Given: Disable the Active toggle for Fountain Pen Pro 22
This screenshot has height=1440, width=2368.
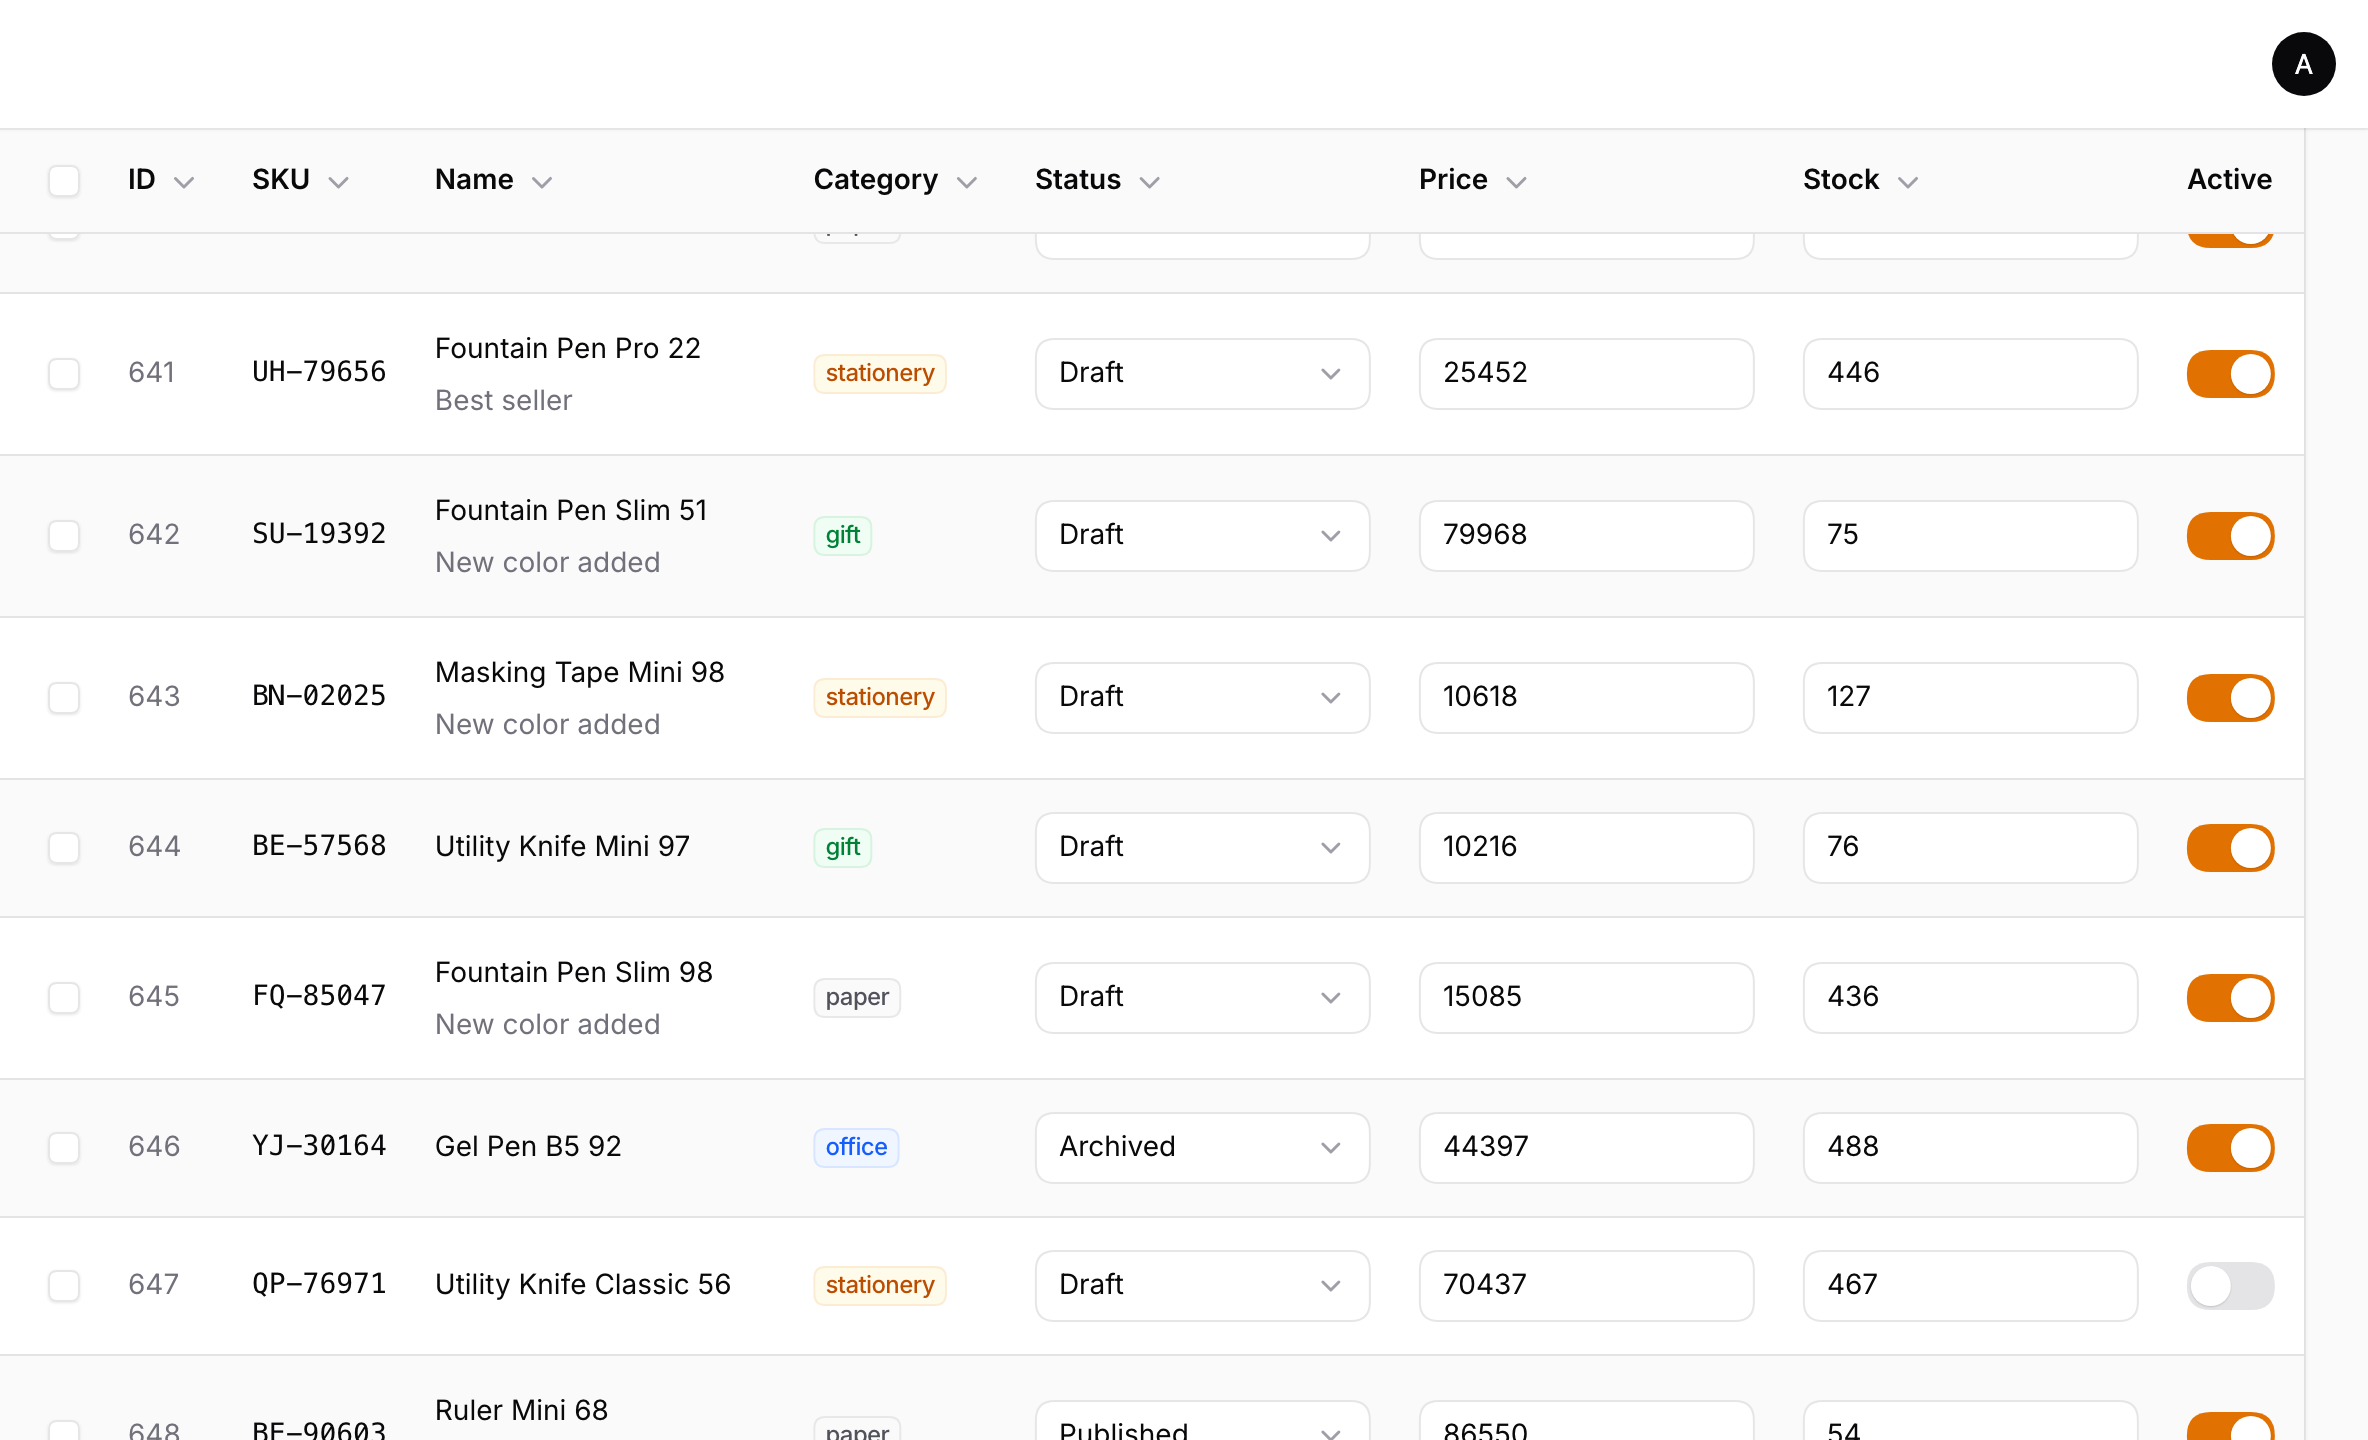Looking at the screenshot, I should [x=2230, y=373].
